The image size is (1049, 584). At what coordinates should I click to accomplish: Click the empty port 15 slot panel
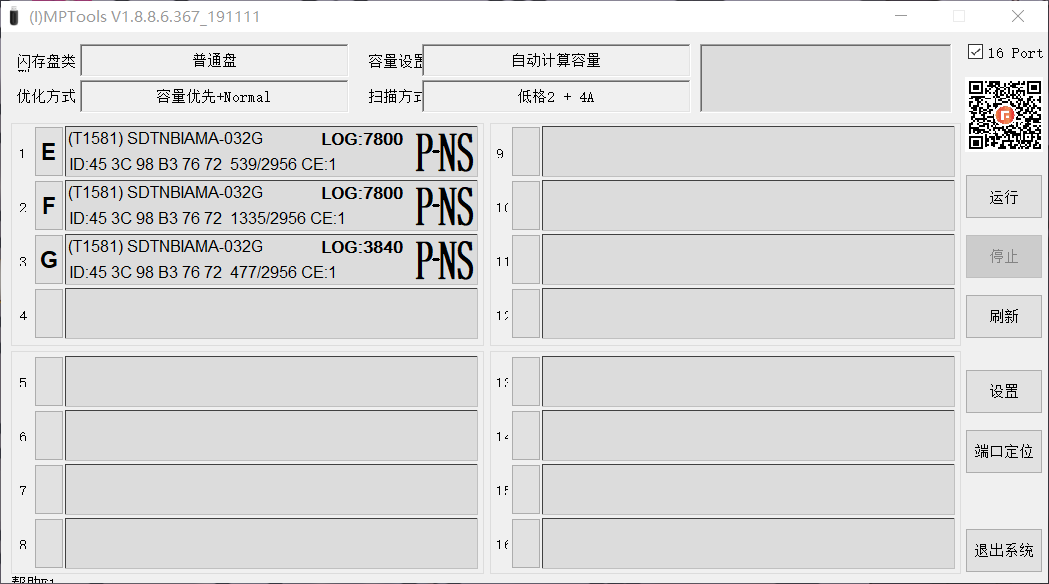click(x=748, y=490)
